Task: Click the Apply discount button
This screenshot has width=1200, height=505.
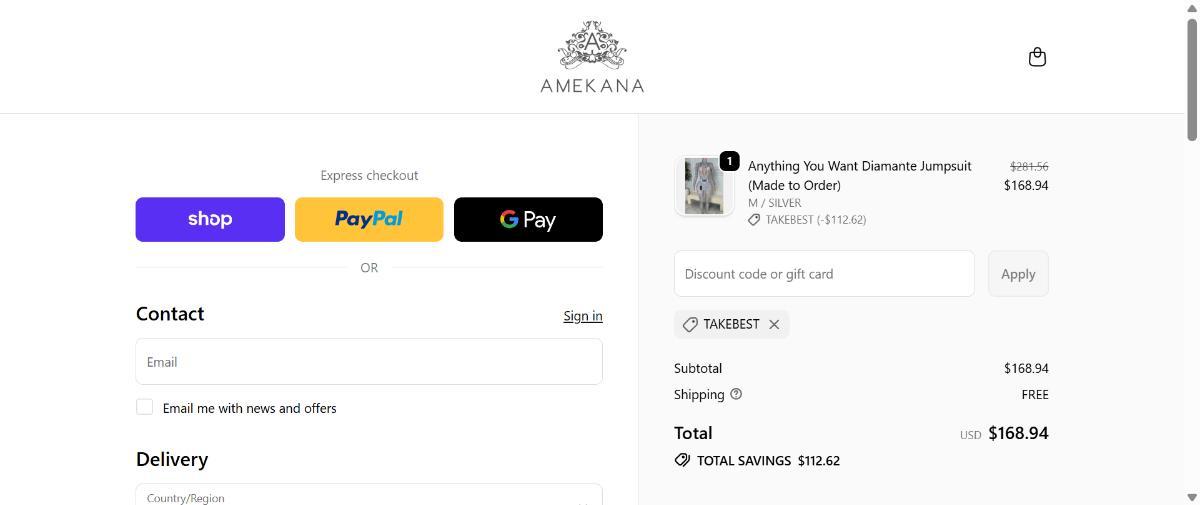Action: tap(1018, 274)
